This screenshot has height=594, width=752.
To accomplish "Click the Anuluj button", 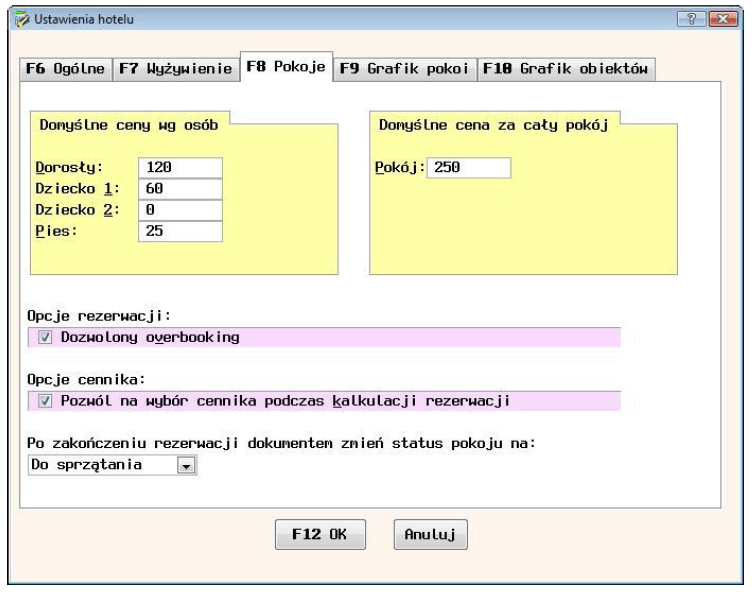I will (430, 535).
